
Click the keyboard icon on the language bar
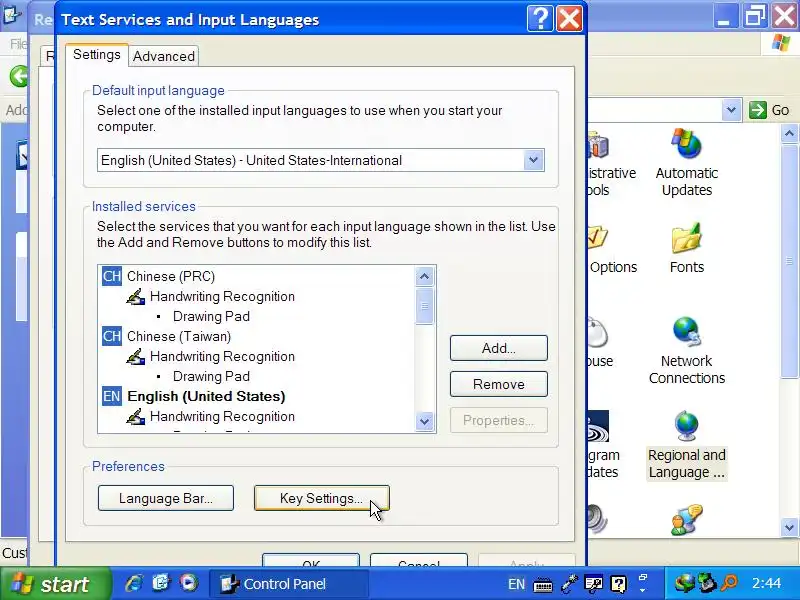543,585
